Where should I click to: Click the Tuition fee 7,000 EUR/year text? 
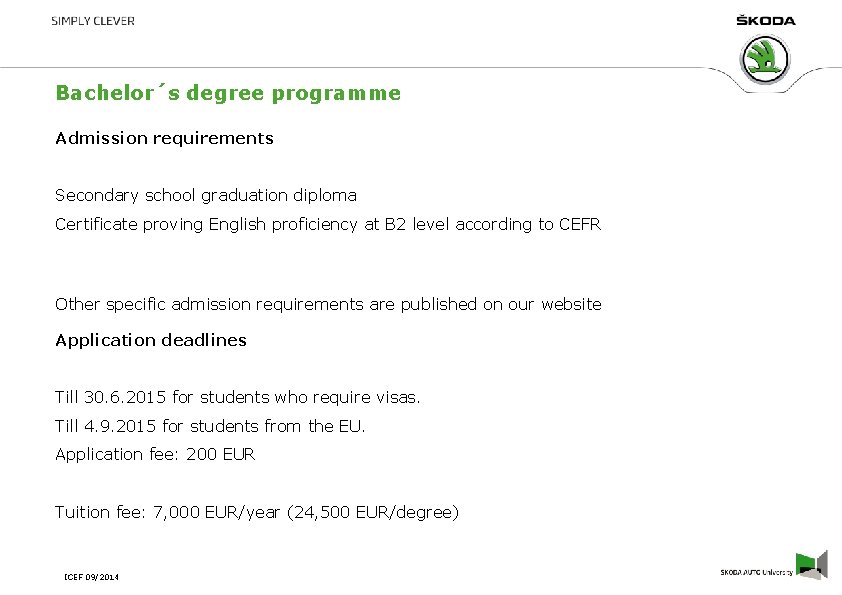pyautogui.click(x=168, y=512)
